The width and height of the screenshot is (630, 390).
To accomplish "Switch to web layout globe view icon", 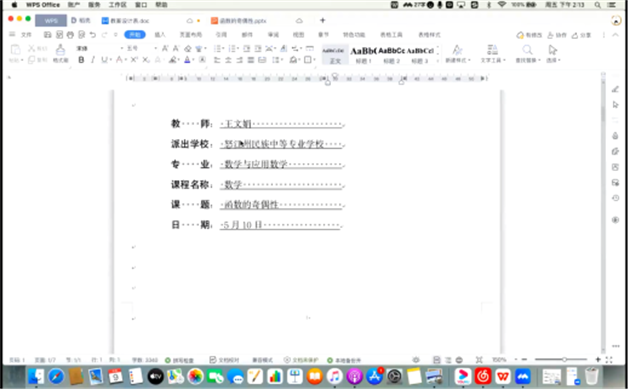I will (459, 360).
